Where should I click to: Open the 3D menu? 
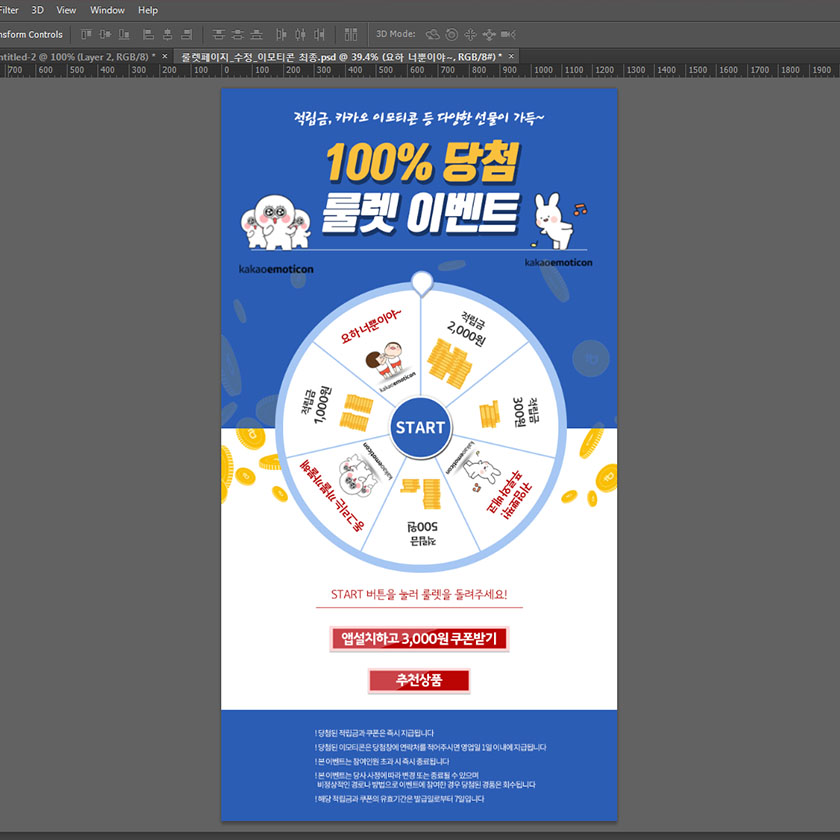(x=38, y=10)
